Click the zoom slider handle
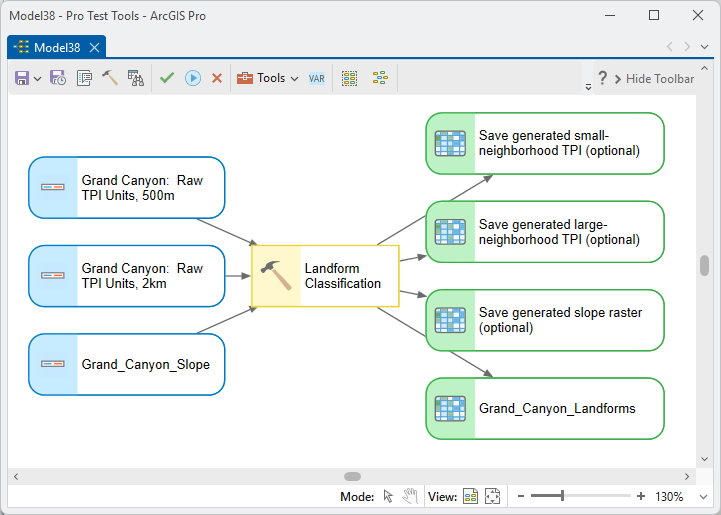This screenshot has width=721, height=515. [x=562, y=496]
